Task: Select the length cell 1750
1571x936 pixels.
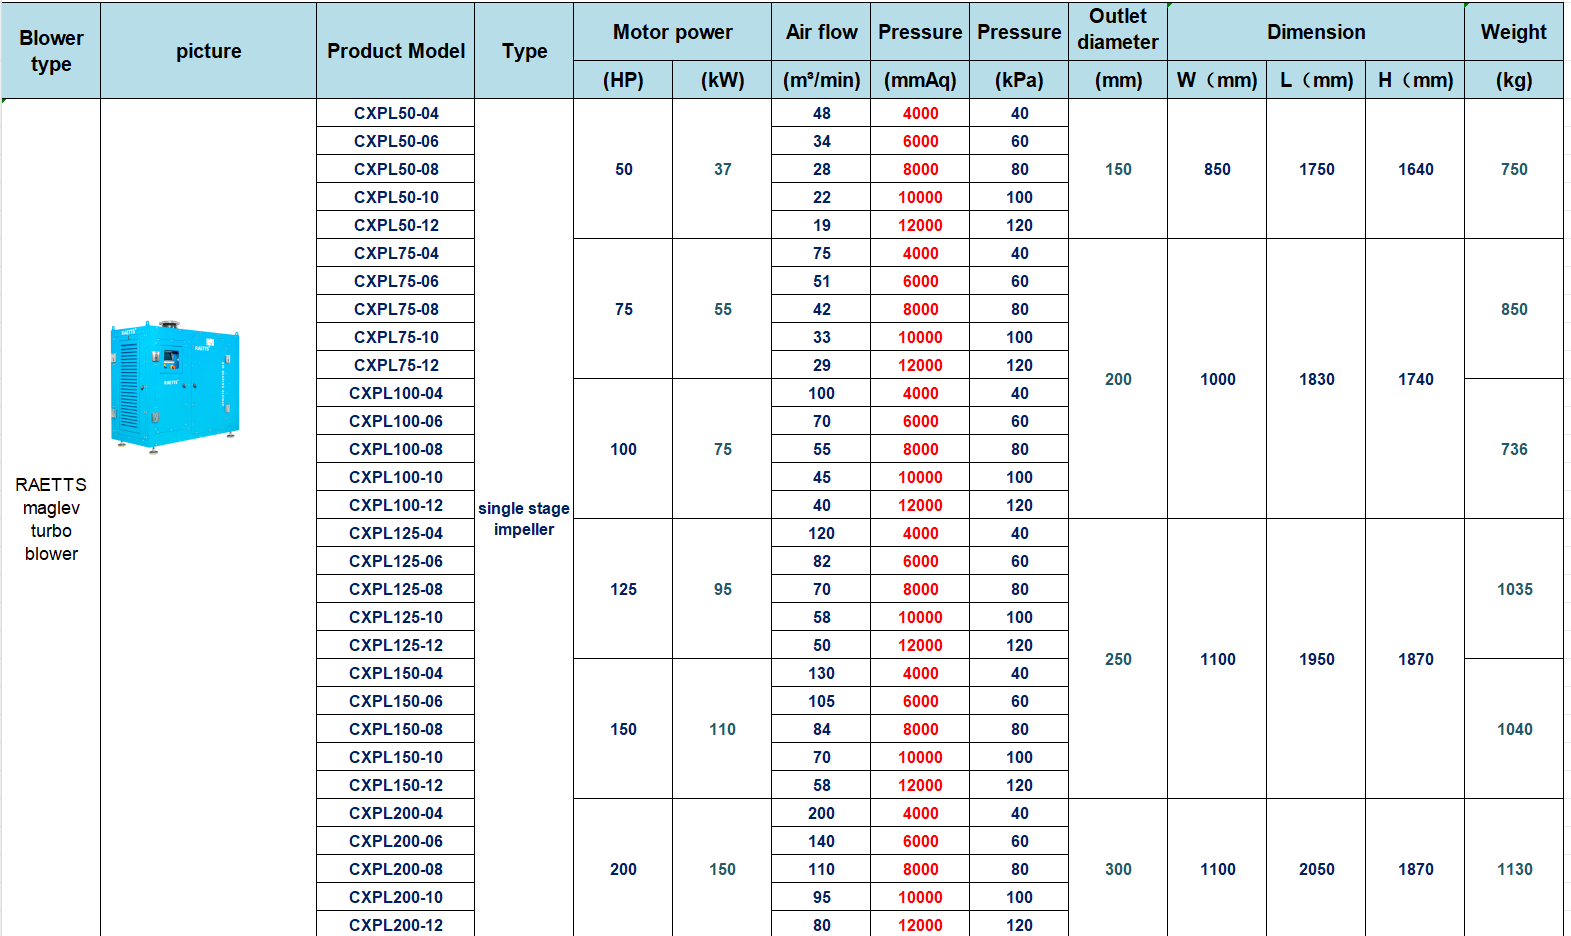Action: 1316,169
